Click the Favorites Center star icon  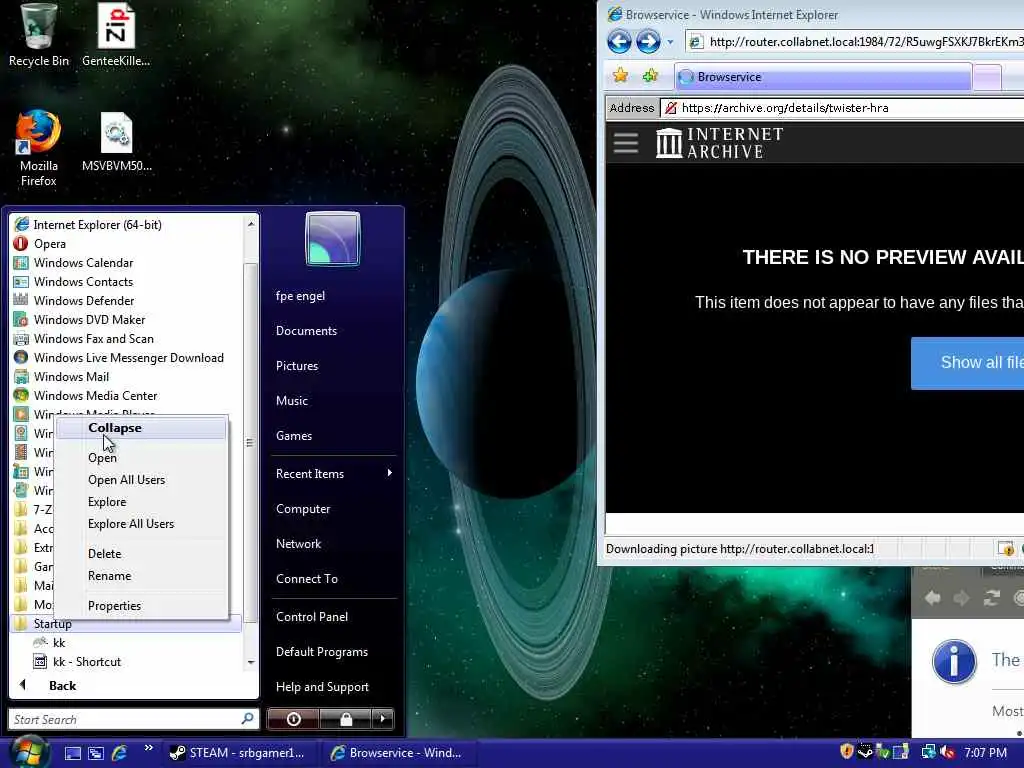(x=620, y=76)
